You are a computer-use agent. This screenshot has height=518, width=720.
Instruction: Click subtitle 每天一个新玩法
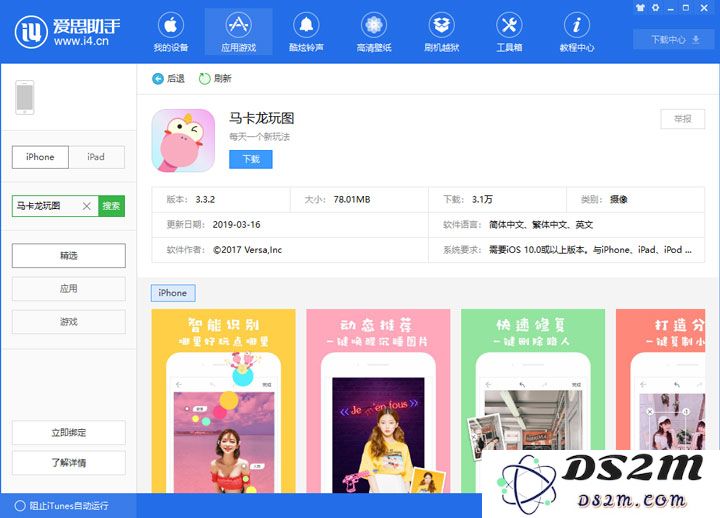(259, 136)
